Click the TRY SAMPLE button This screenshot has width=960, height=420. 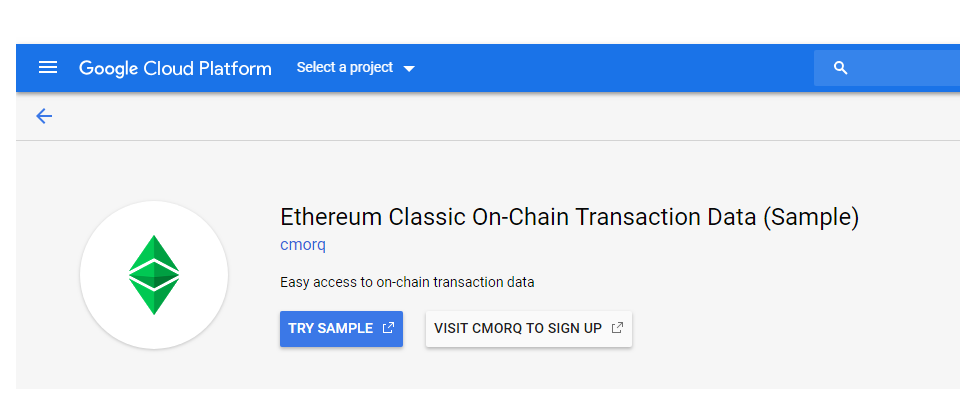[x=341, y=329]
